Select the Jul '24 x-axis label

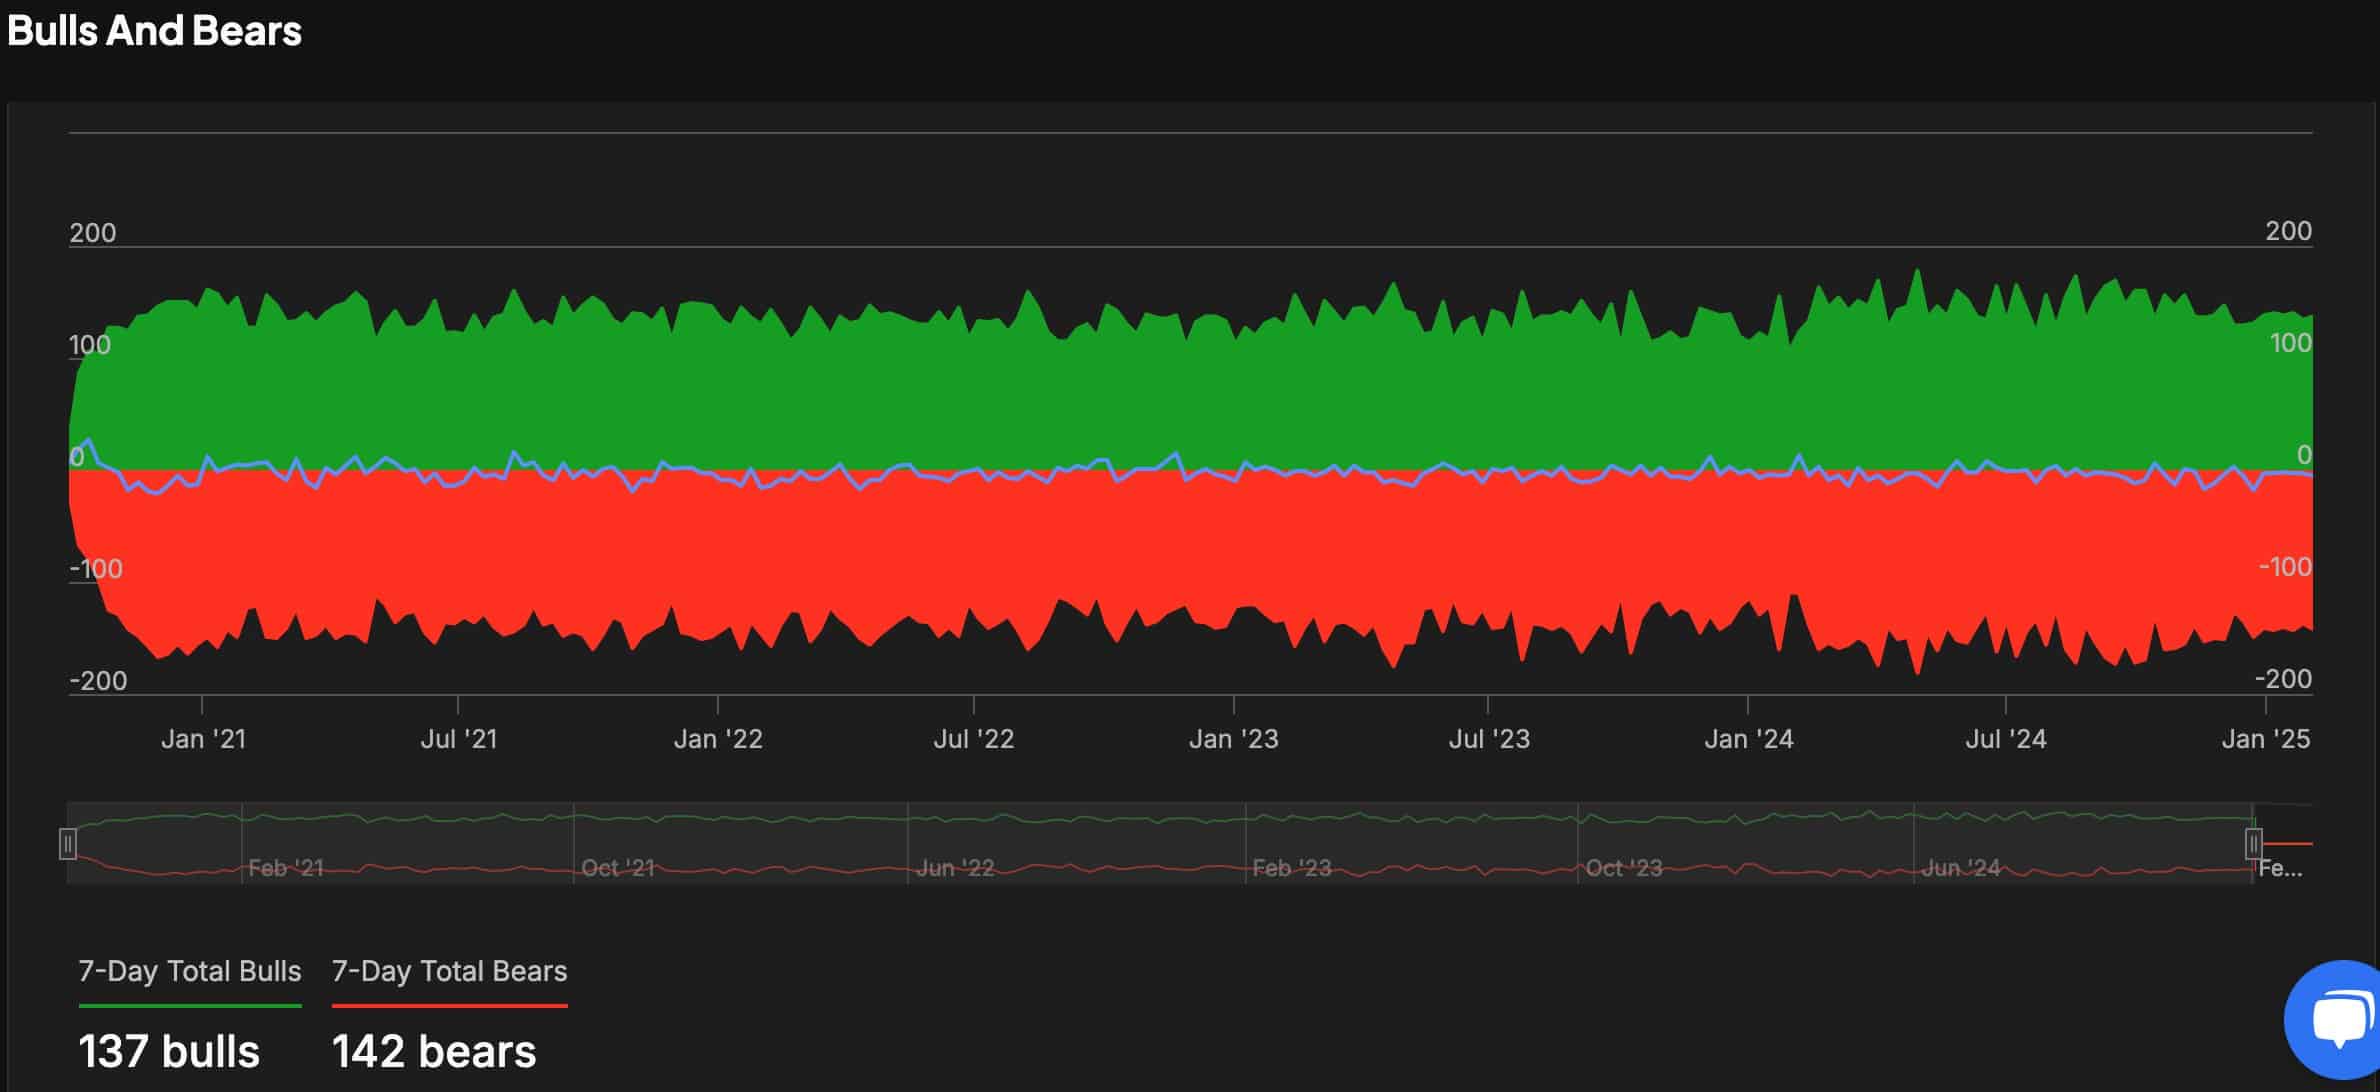2006,739
